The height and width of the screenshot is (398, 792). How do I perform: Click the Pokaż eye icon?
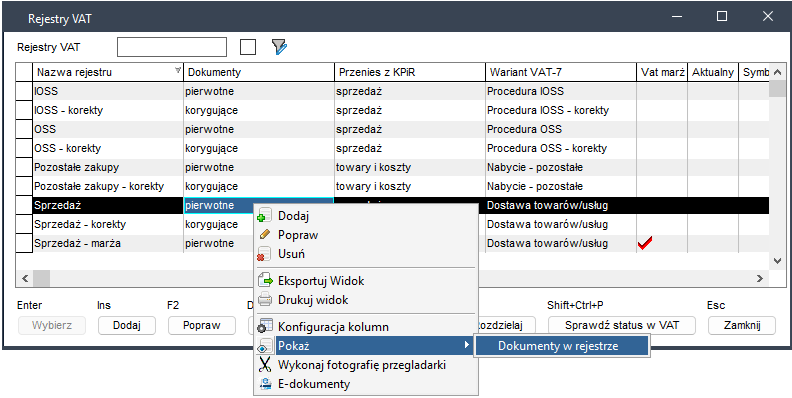point(265,346)
